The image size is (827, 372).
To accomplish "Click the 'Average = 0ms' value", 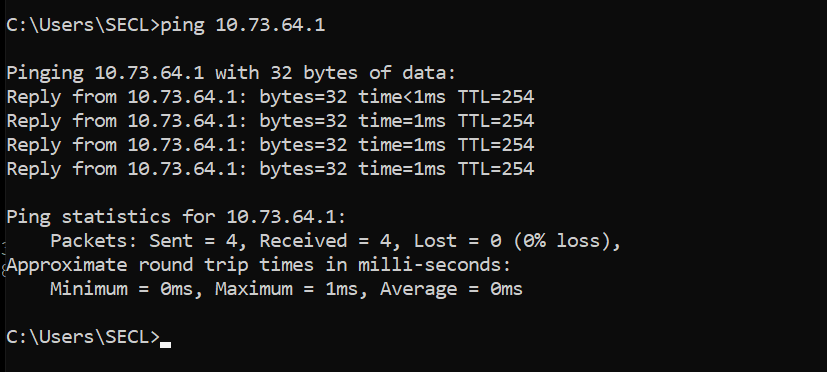I will (x=451, y=289).
